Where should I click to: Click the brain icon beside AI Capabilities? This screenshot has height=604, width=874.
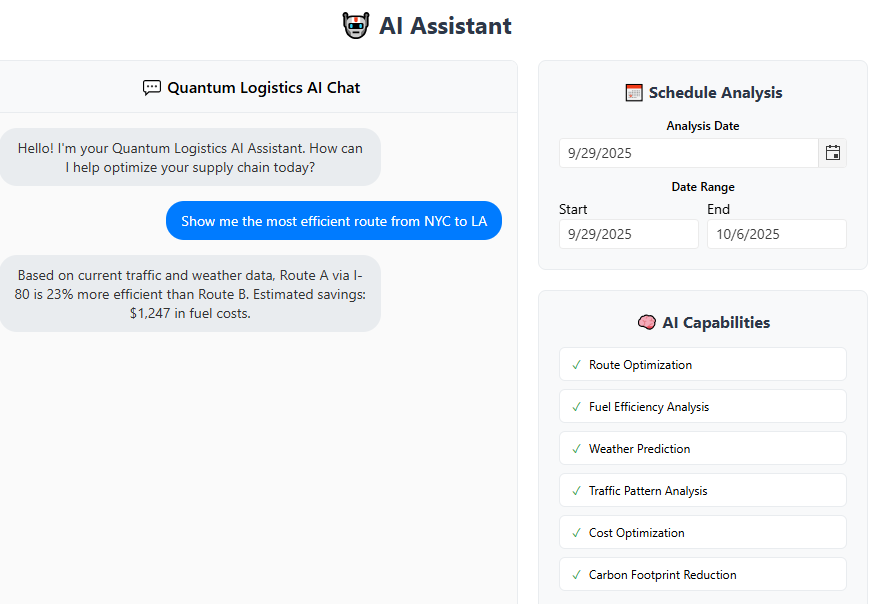(646, 323)
